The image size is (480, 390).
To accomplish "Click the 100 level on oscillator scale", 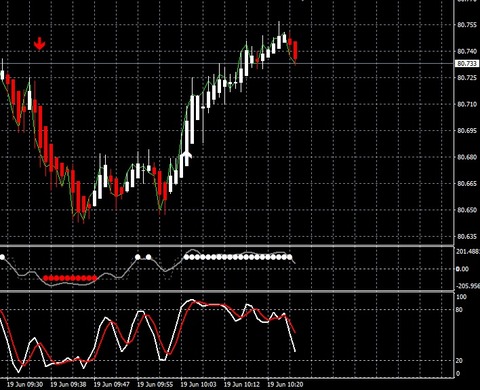I will (x=462, y=297).
